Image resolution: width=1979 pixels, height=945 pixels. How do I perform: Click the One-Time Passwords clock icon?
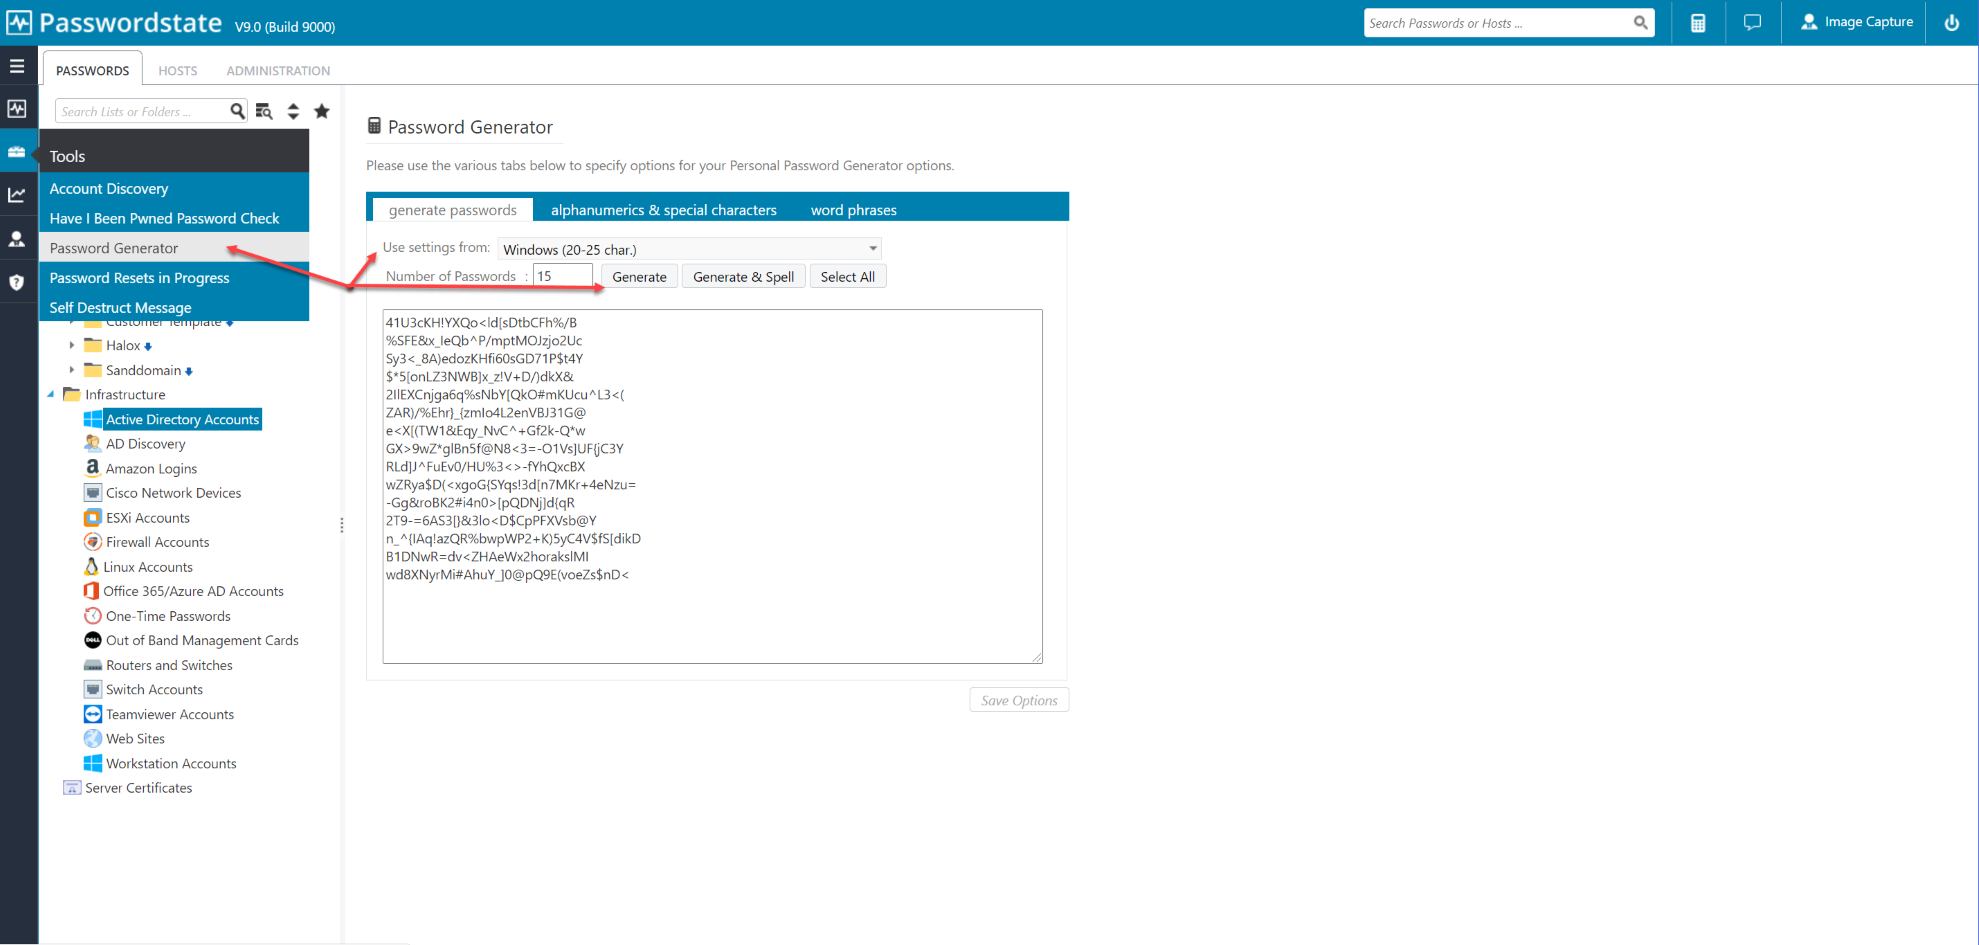tap(93, 616)
